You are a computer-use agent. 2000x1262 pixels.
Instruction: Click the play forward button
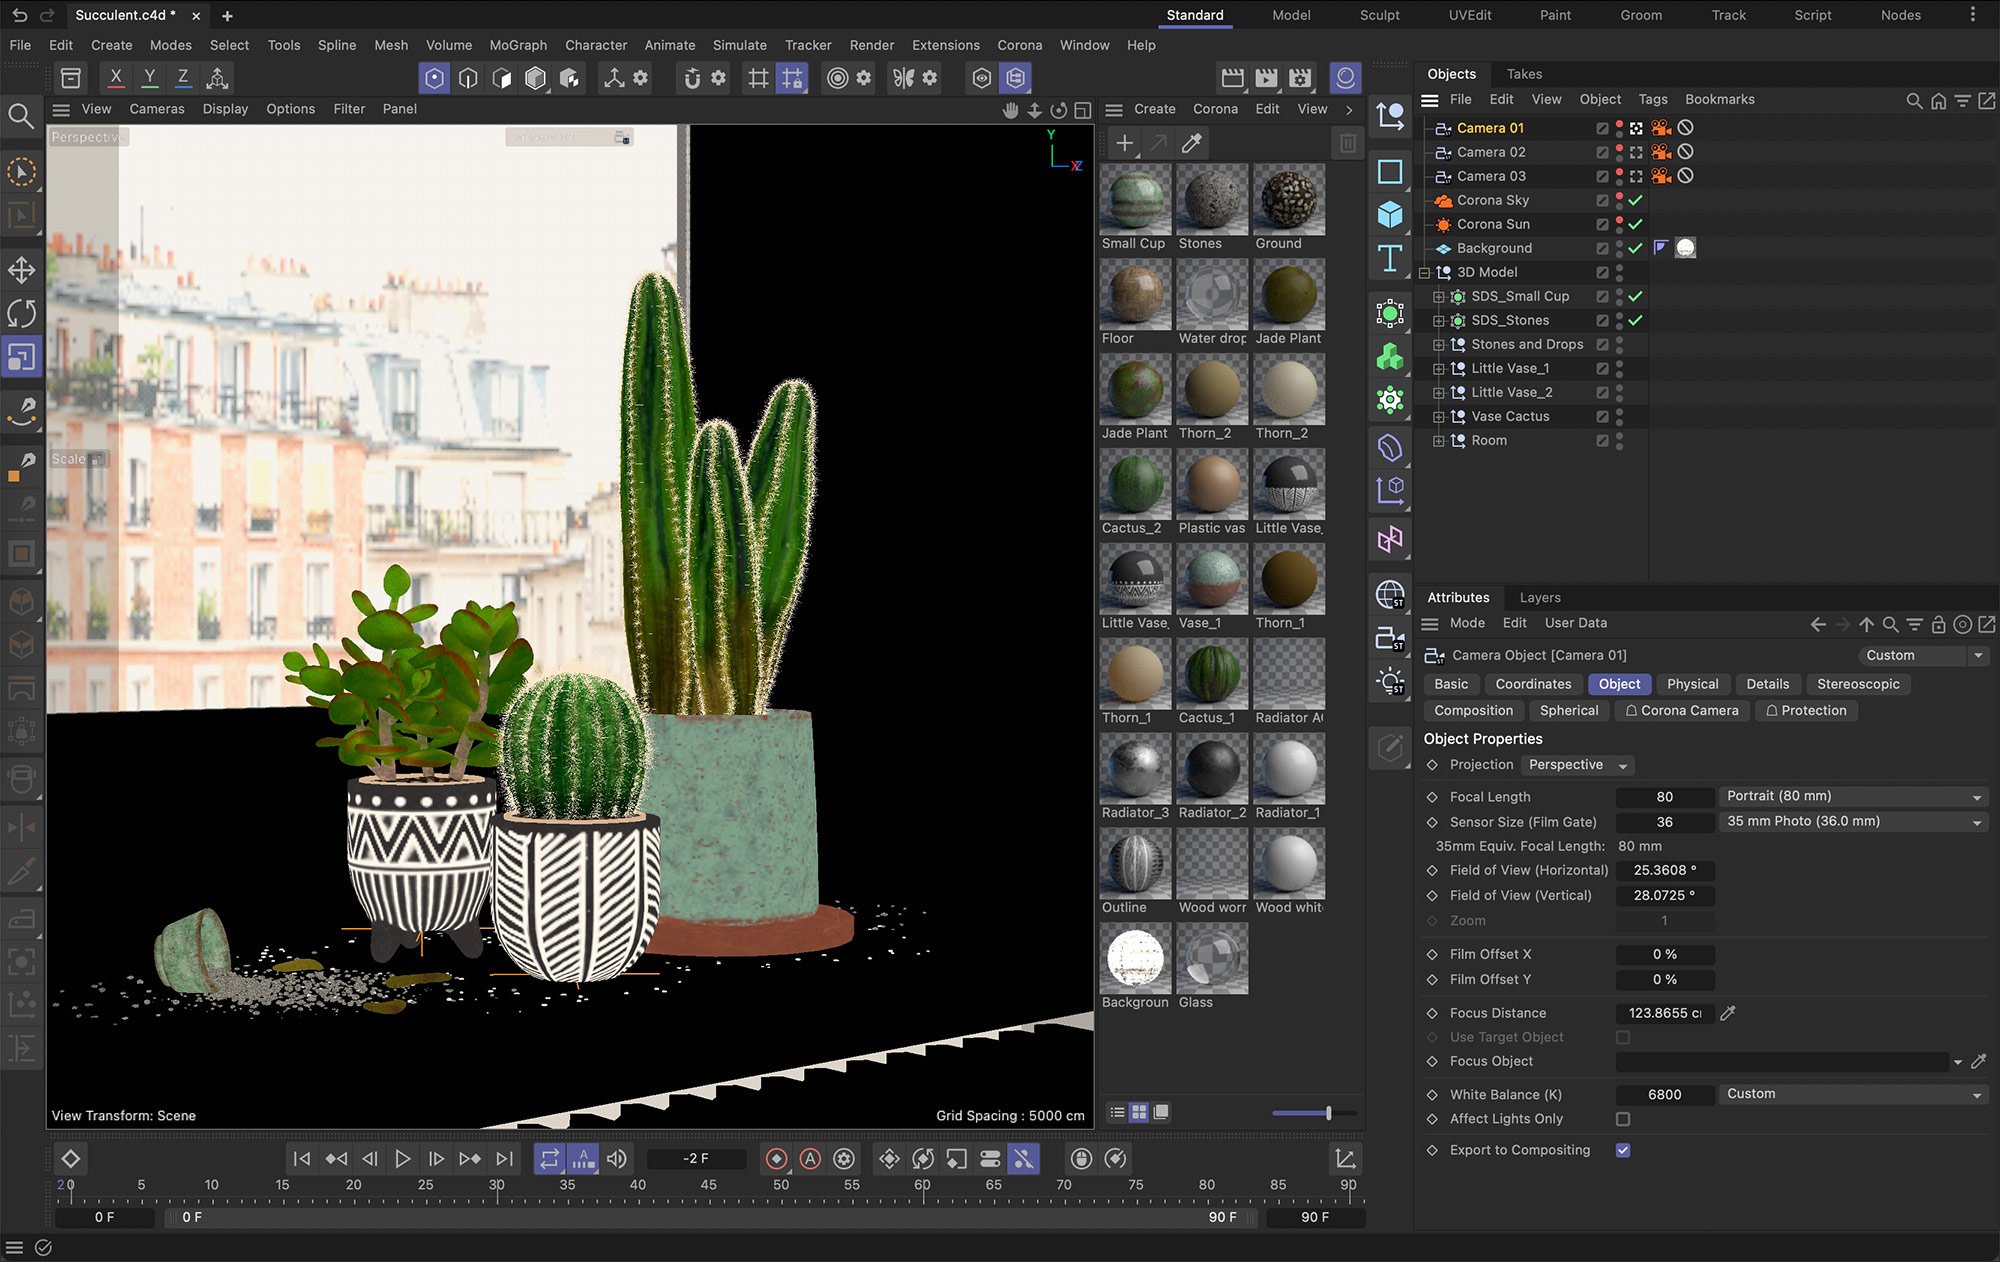coord(402,1159)
